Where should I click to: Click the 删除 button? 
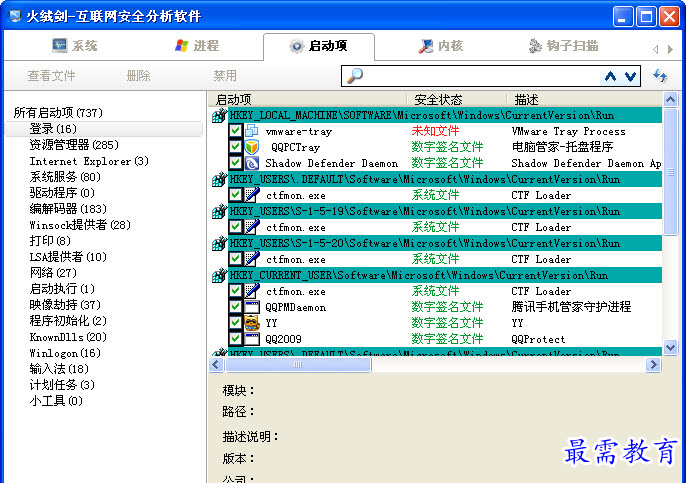click(138, 76)
